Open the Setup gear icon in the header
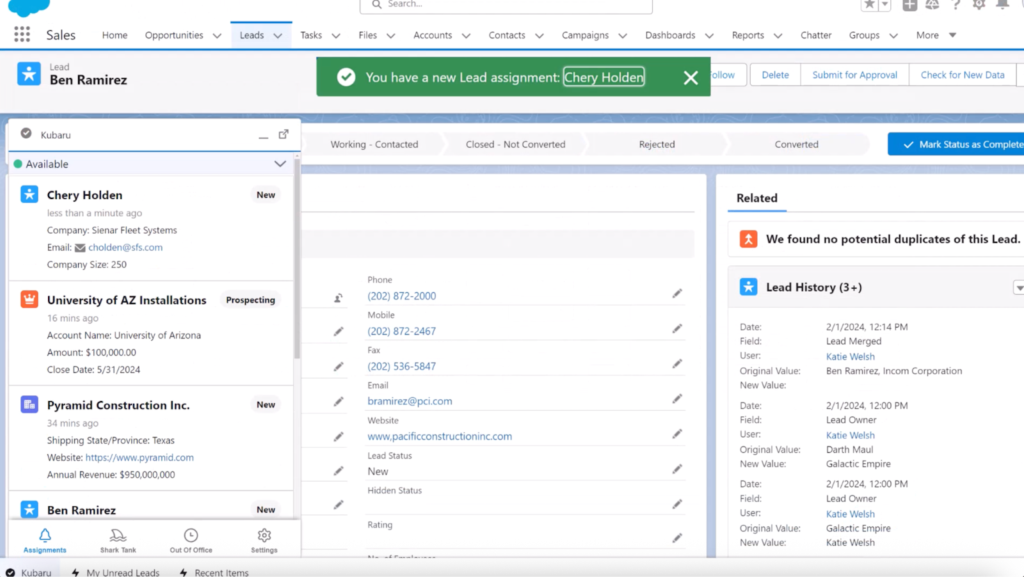This screenshot has height=577, width=1024. pyautogui.click(x=979, y=5)
